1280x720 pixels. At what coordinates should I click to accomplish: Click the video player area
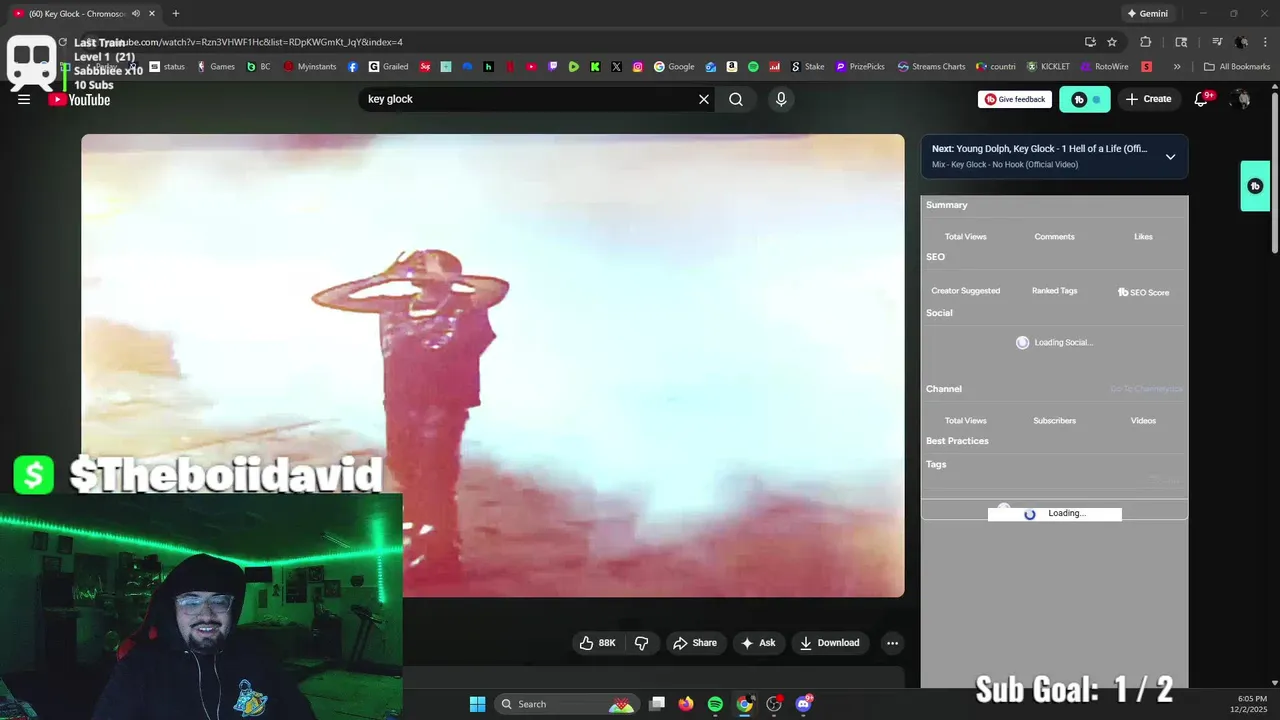493,365
